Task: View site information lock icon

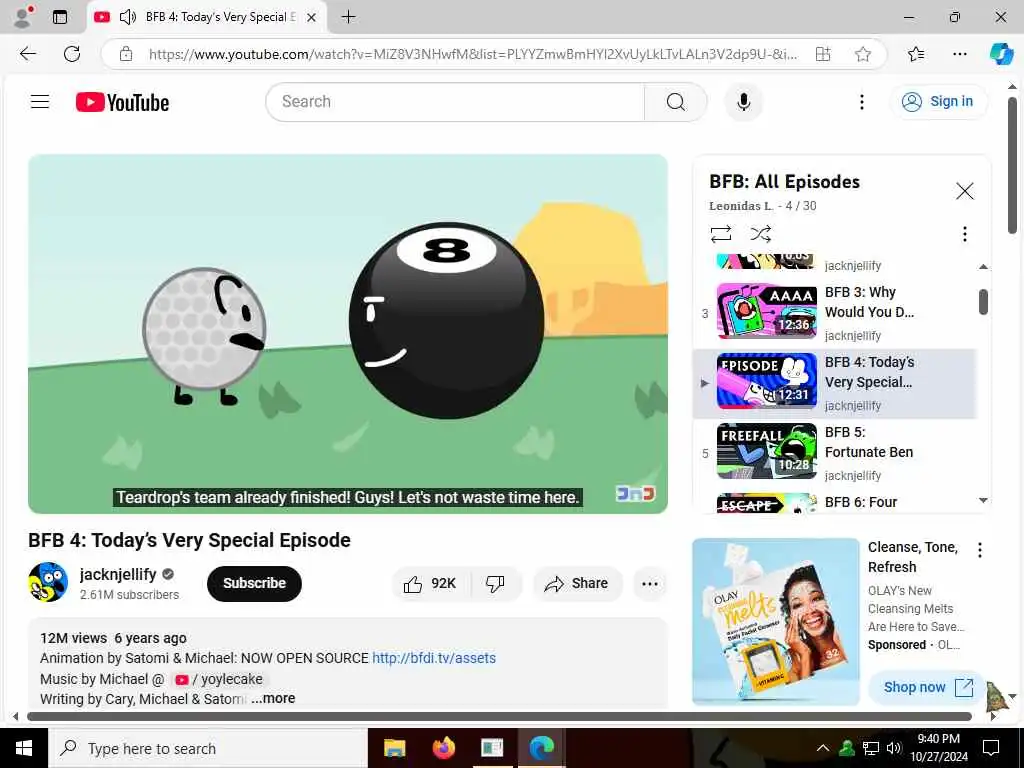Action: 126,54
